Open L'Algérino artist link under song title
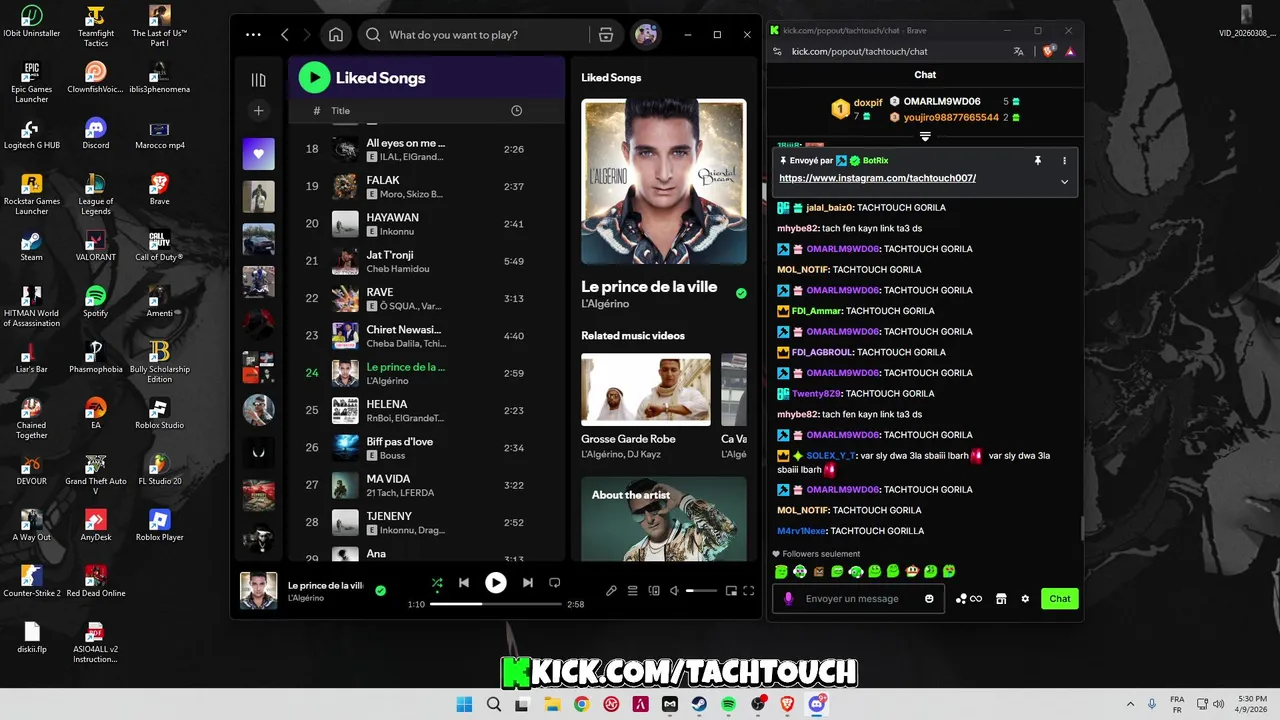Viewport: 1280px width, 720px height. click(605, 304)
